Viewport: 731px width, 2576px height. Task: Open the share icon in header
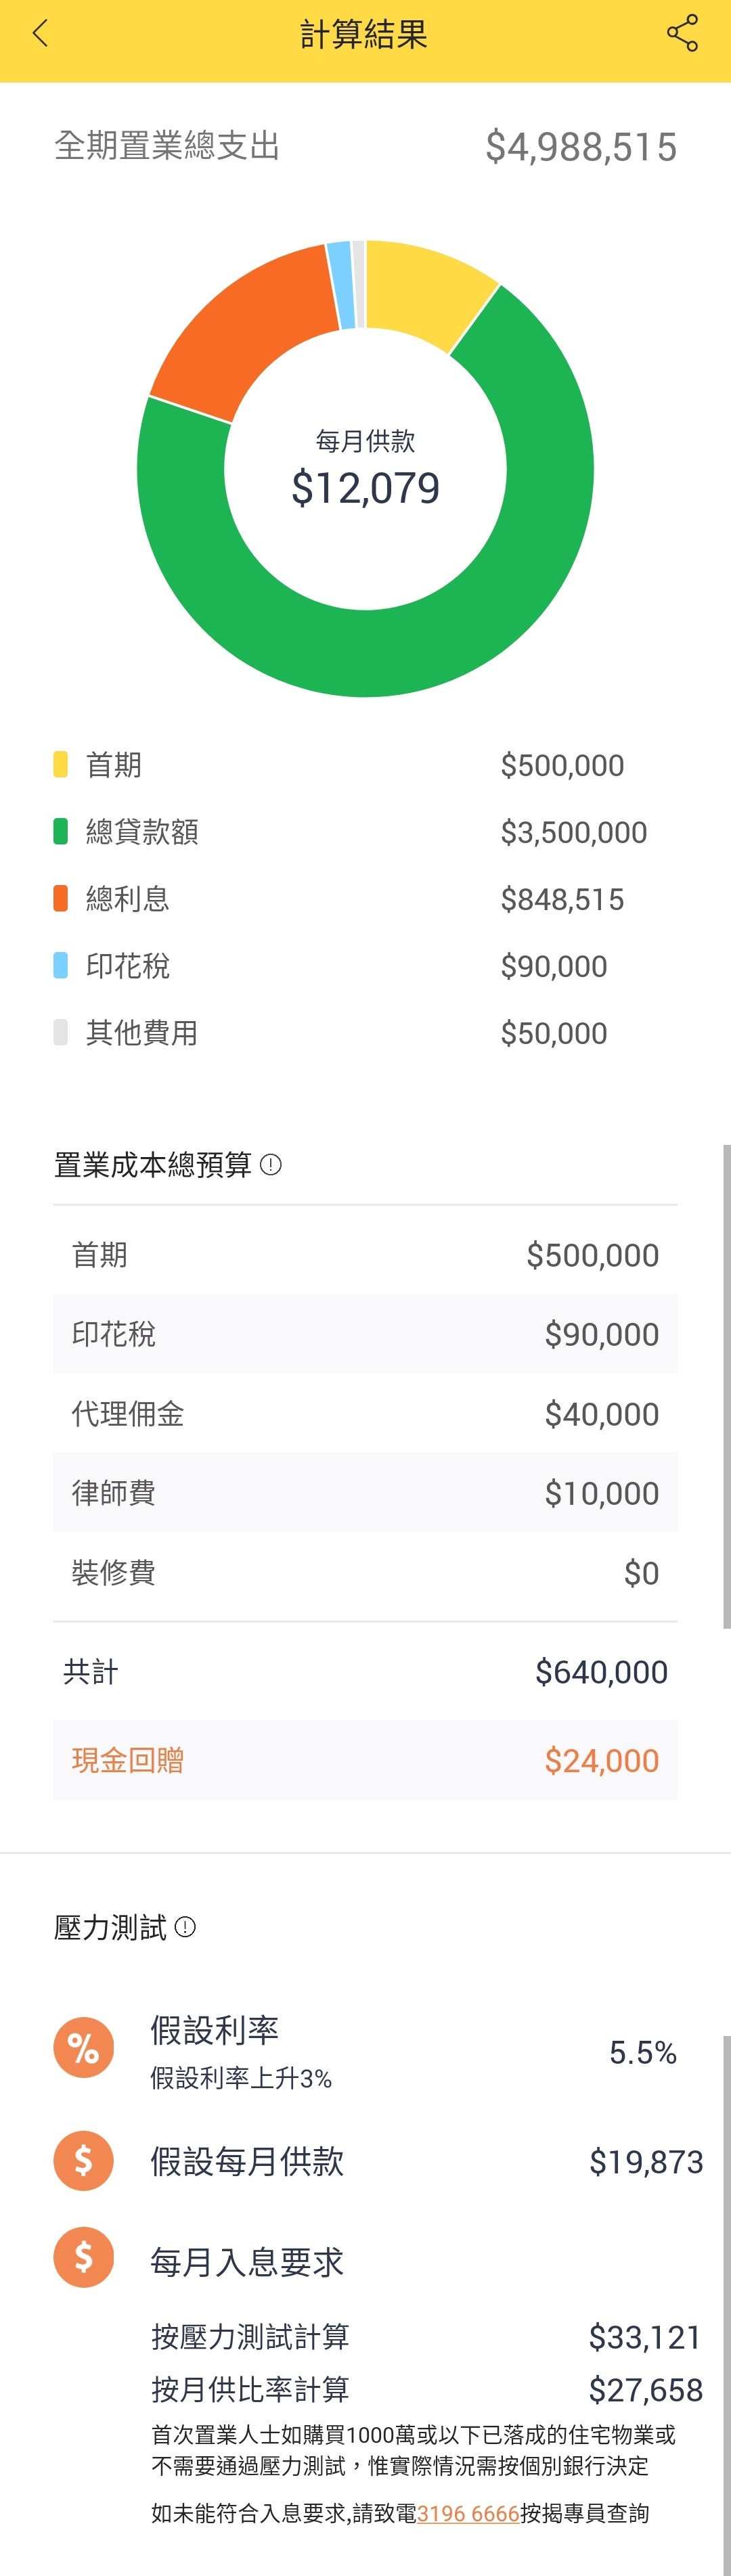682,34
